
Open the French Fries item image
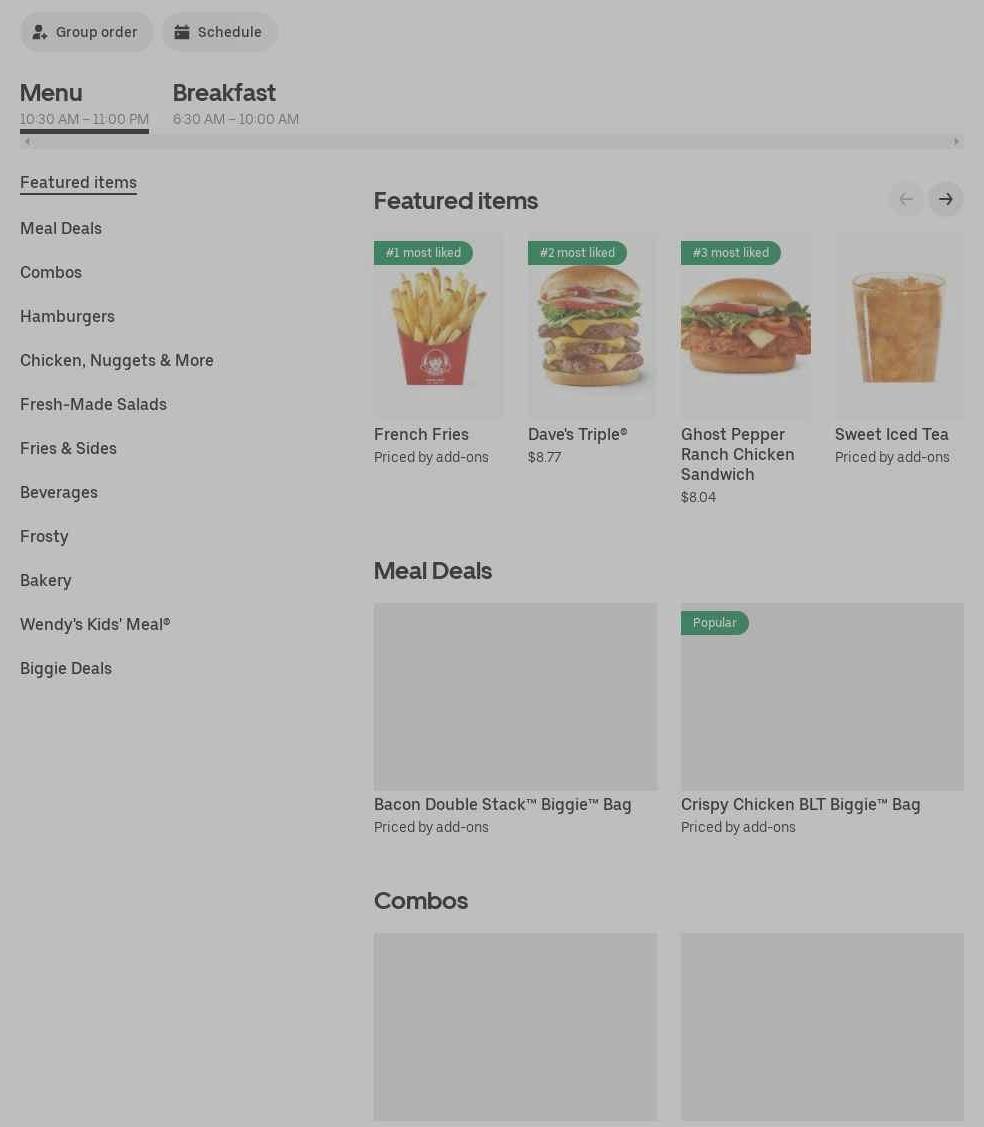point(438,325)
